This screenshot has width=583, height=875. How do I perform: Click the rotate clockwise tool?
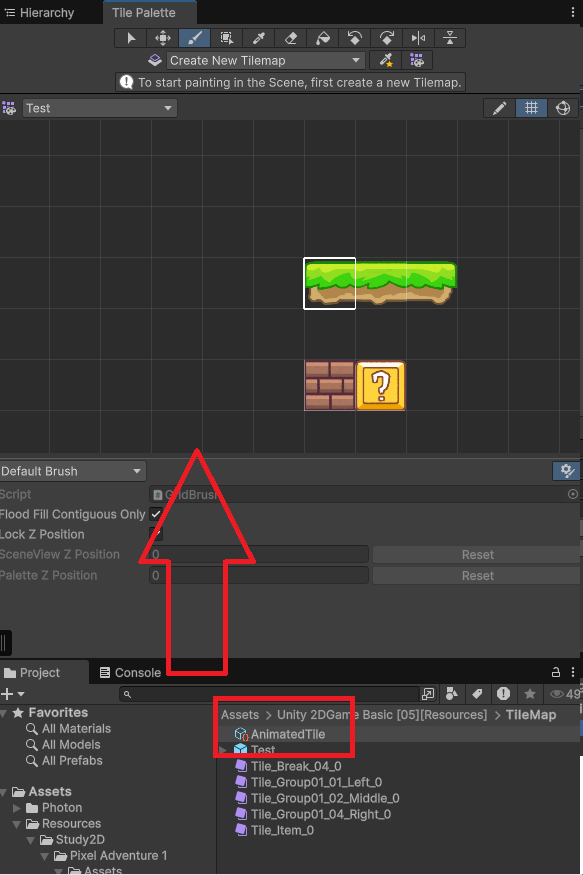pyautogui.click(x=387, y=38)
